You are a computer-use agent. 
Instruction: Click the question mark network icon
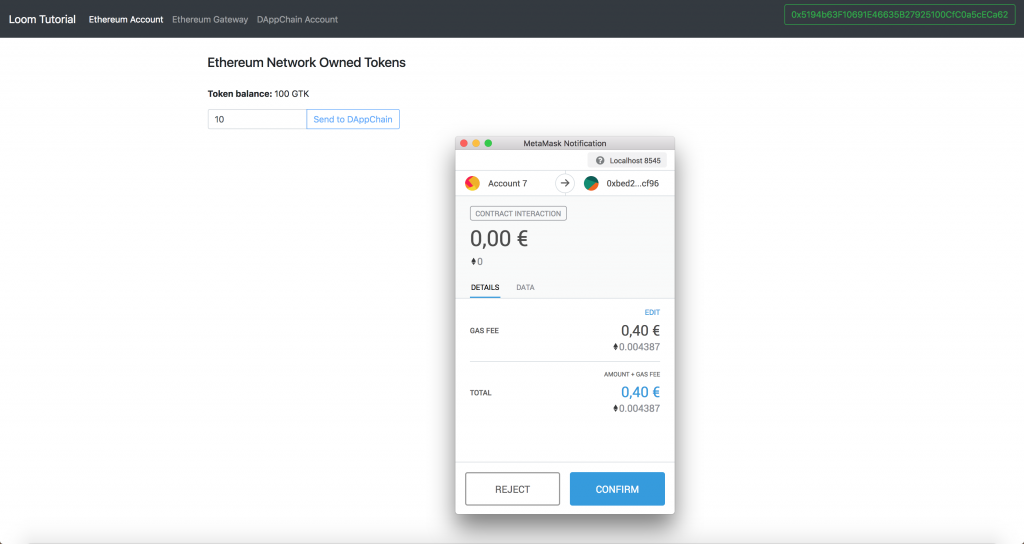600,161
